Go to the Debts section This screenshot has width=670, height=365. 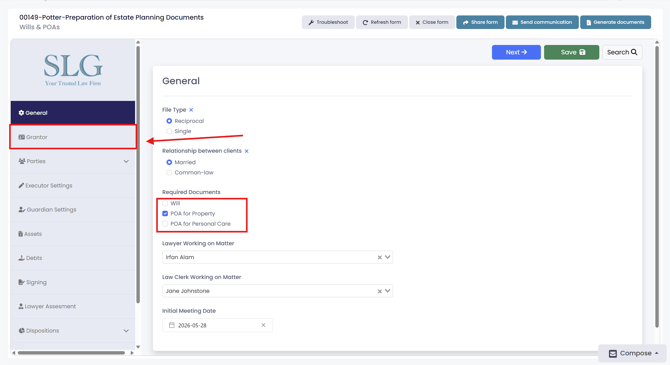click(73, 258)
